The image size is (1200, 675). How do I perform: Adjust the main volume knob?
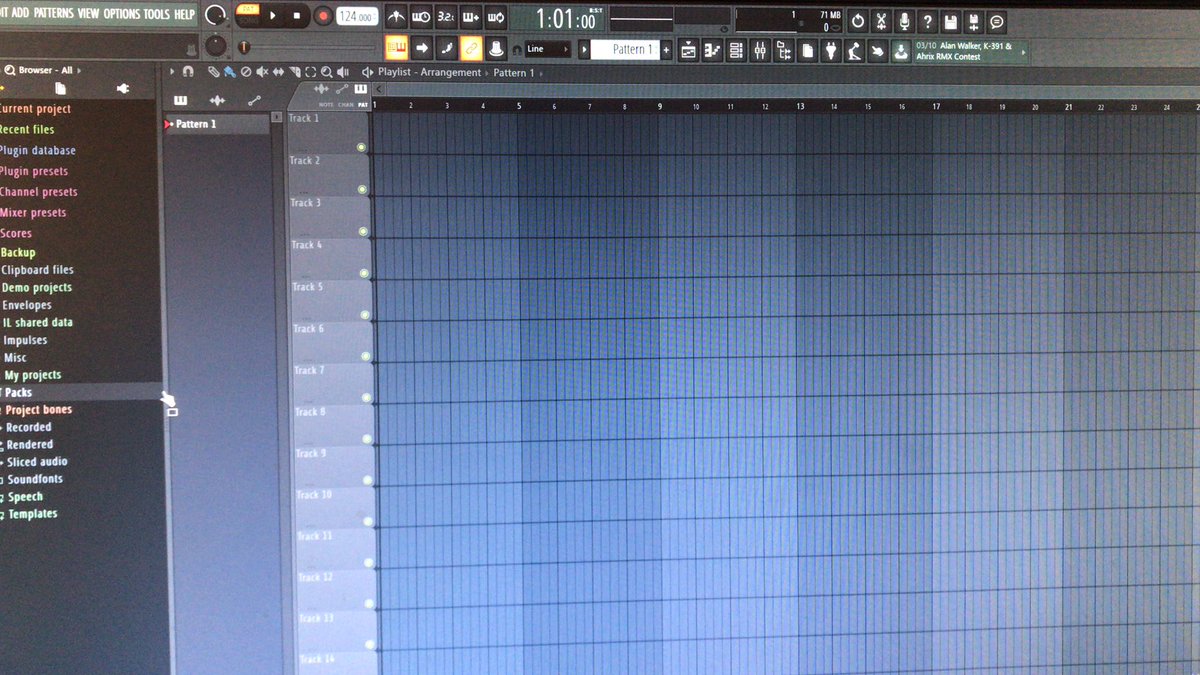click(215, 15)
